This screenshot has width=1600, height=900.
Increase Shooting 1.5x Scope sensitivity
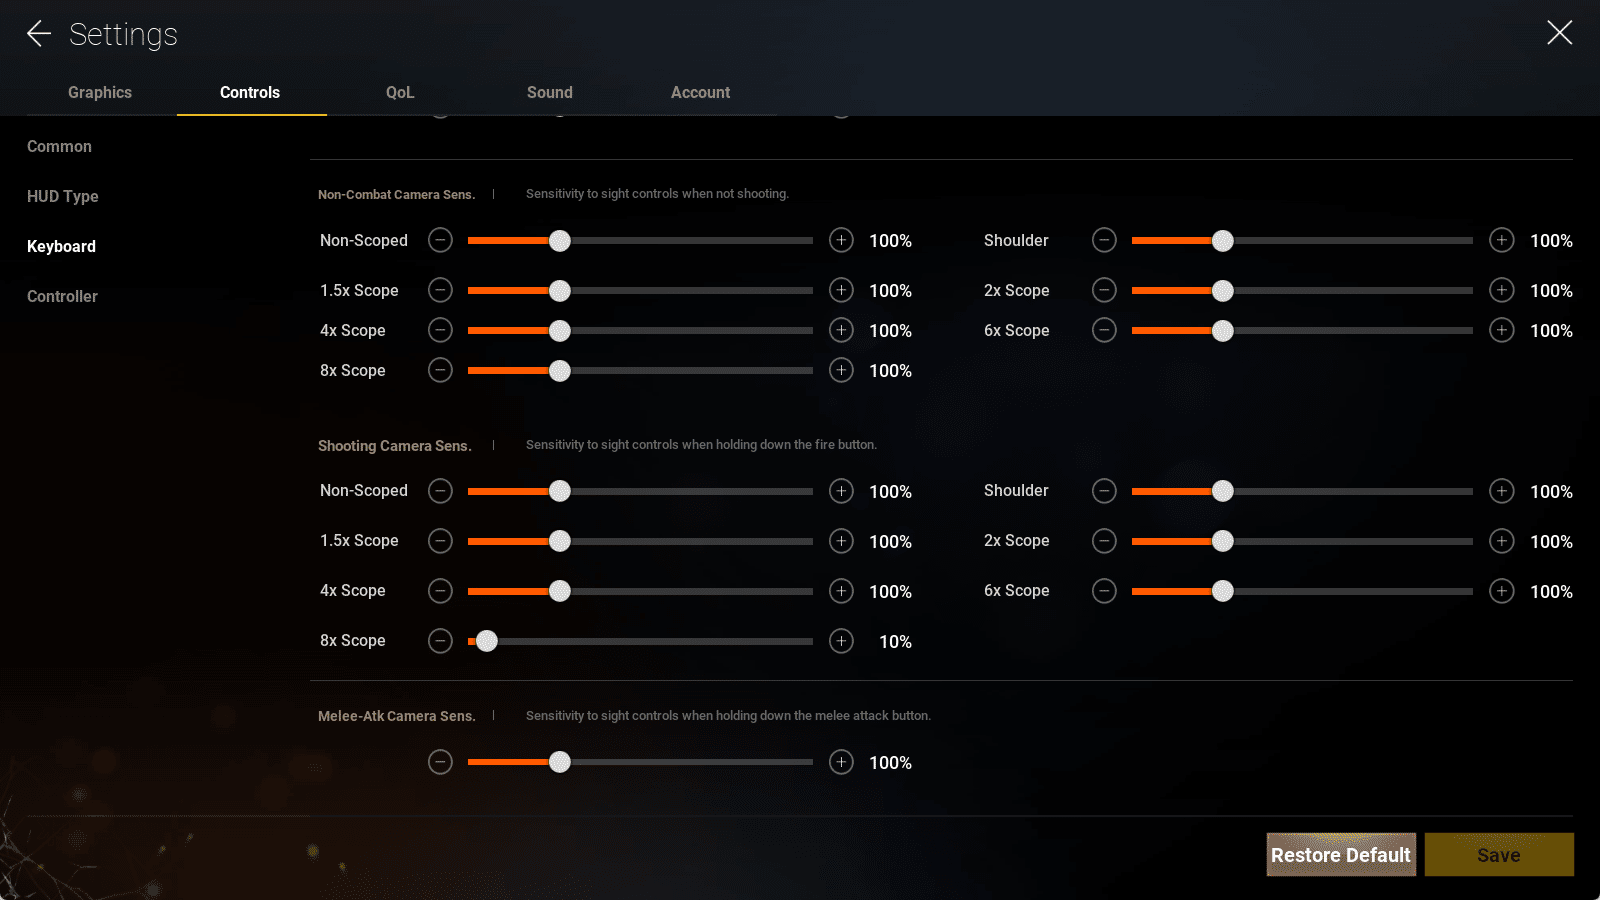click(x=841, y=541)
